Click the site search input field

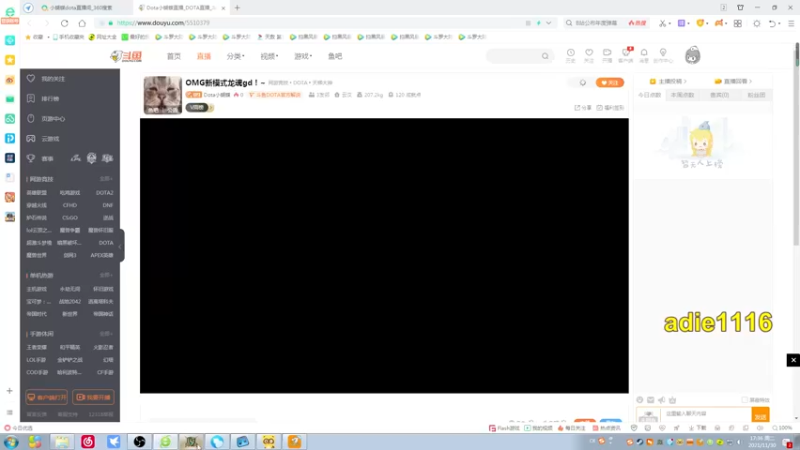(514, 56)
